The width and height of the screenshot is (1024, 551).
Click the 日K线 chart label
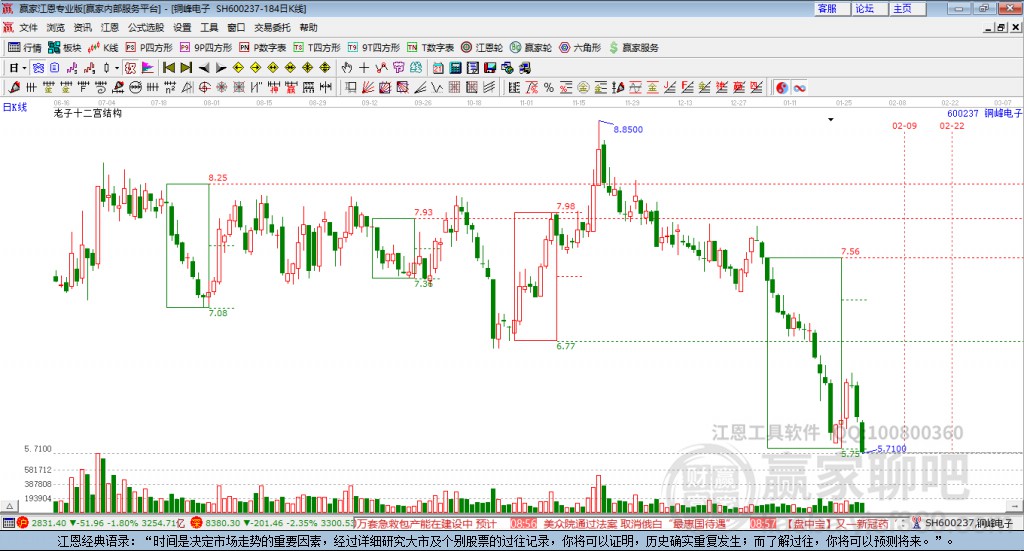pyautogui.click(x=15, y=107)
